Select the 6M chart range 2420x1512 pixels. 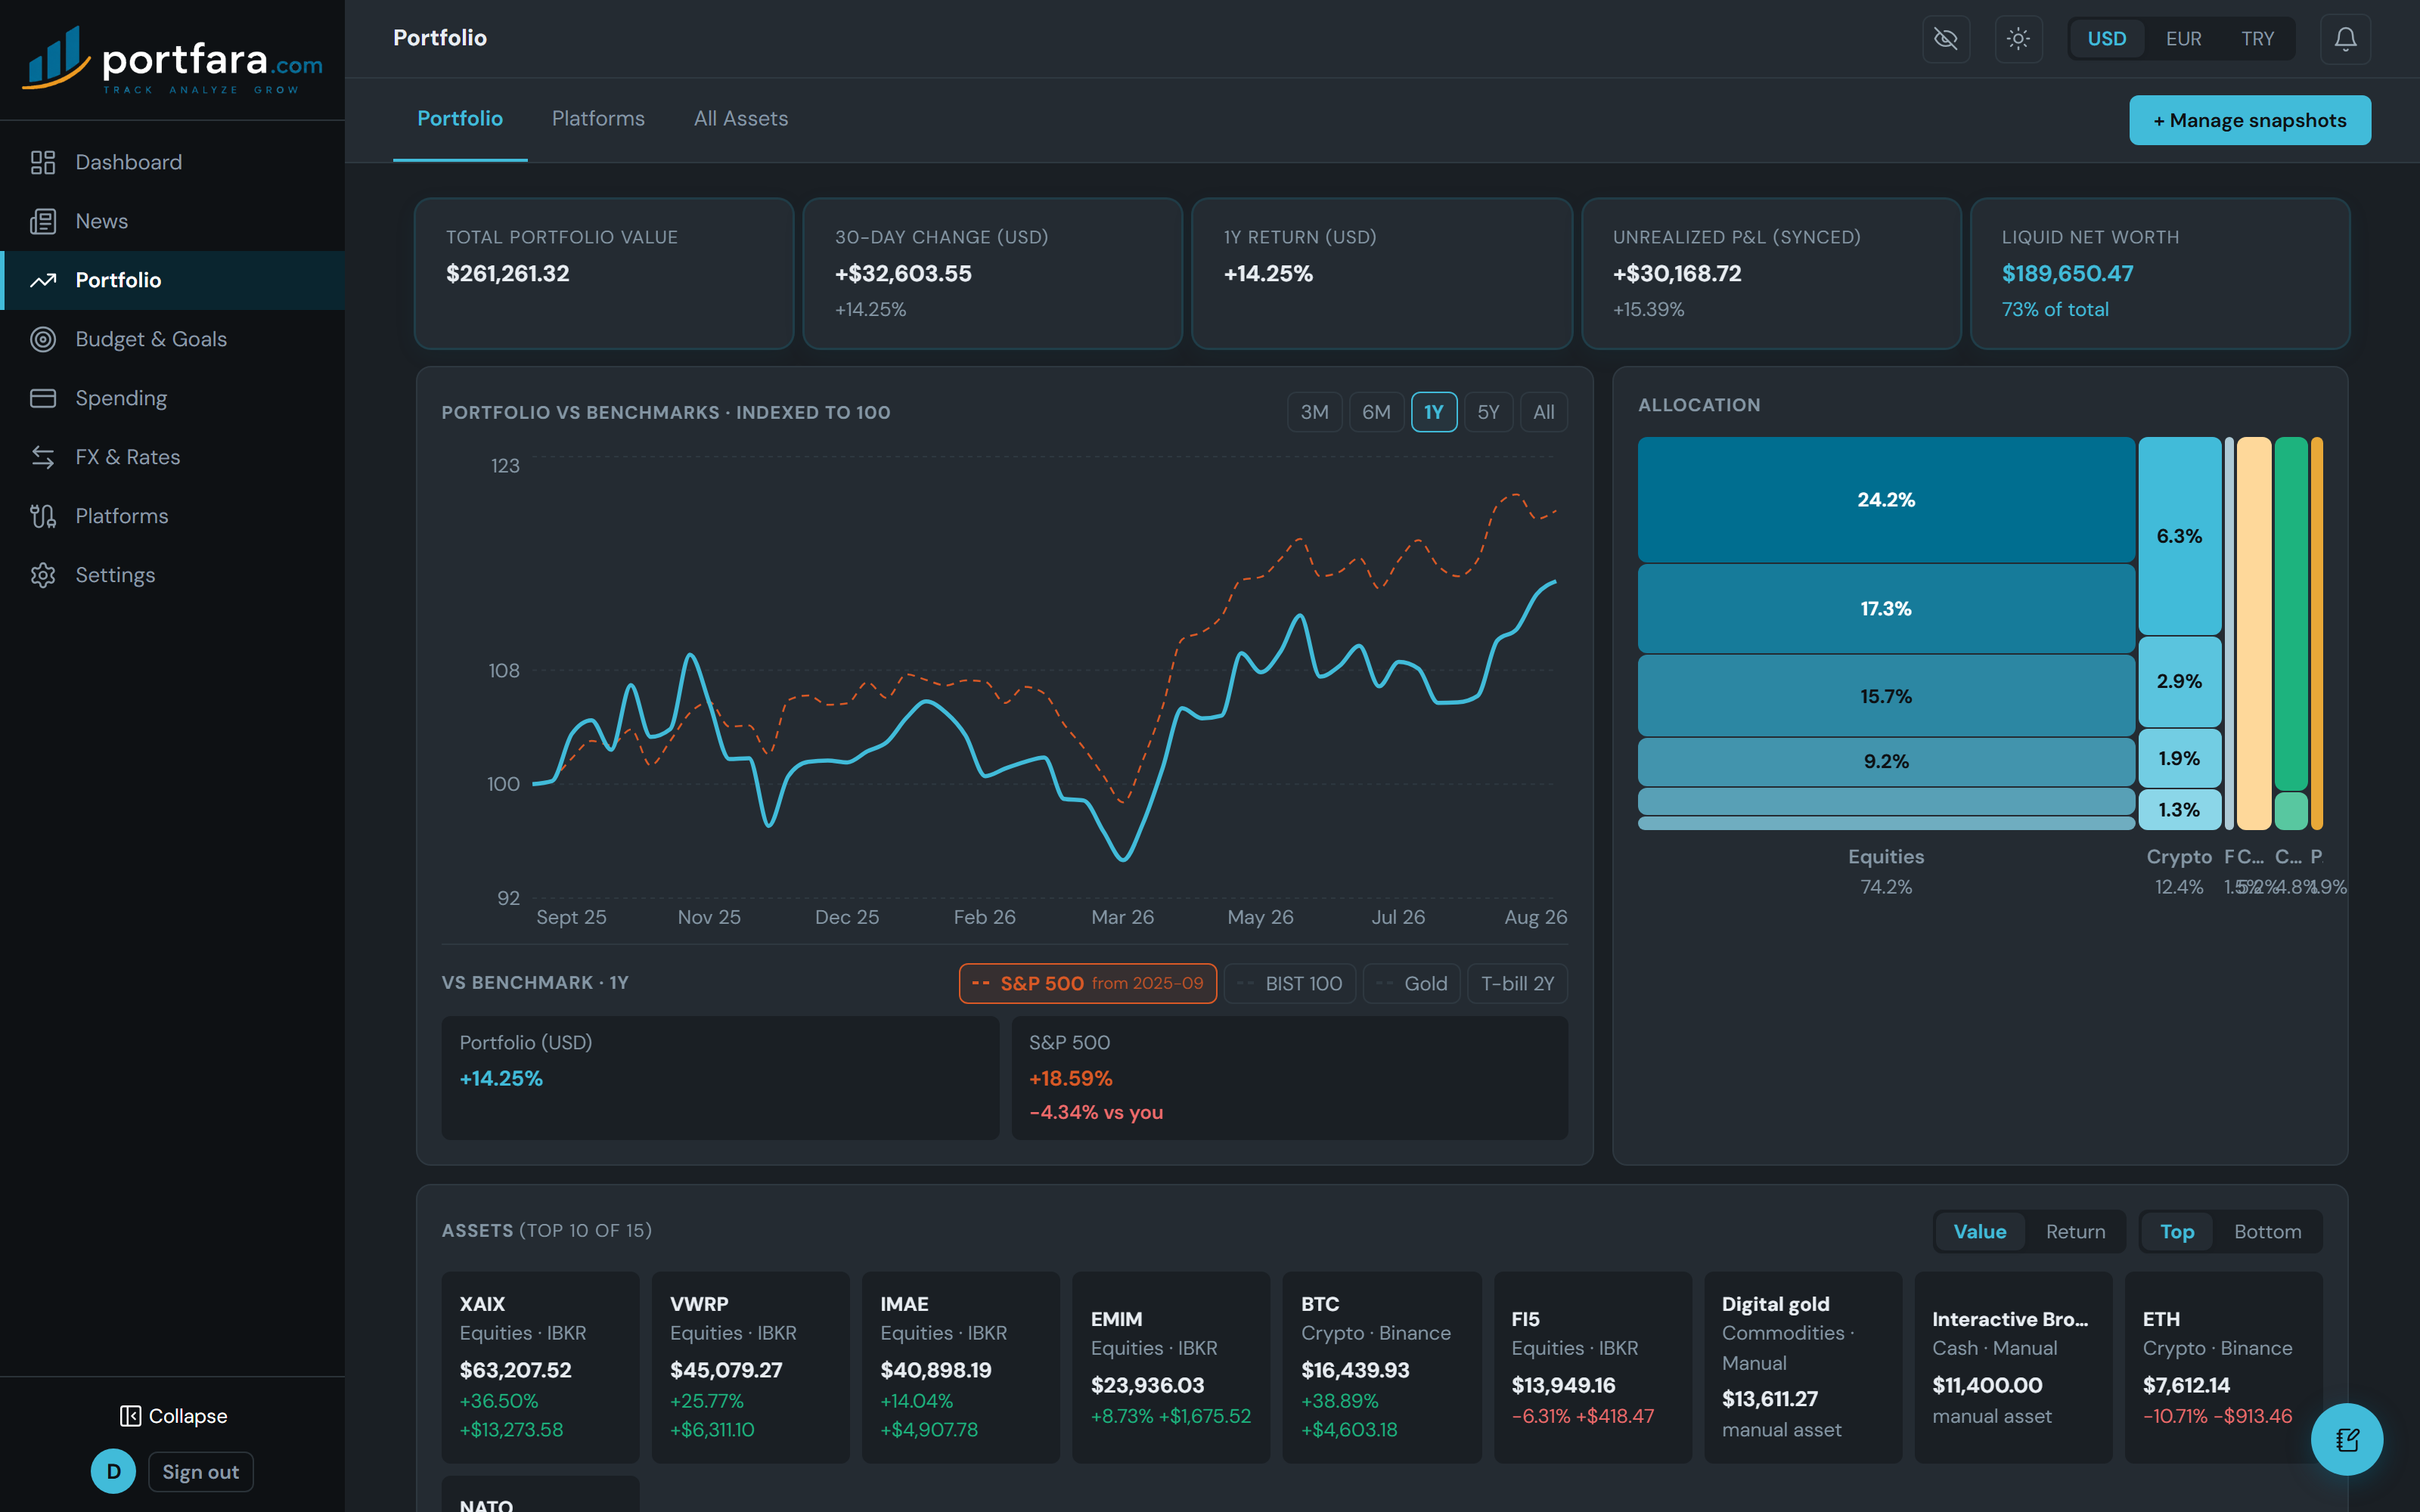(x=1376, y=412)
